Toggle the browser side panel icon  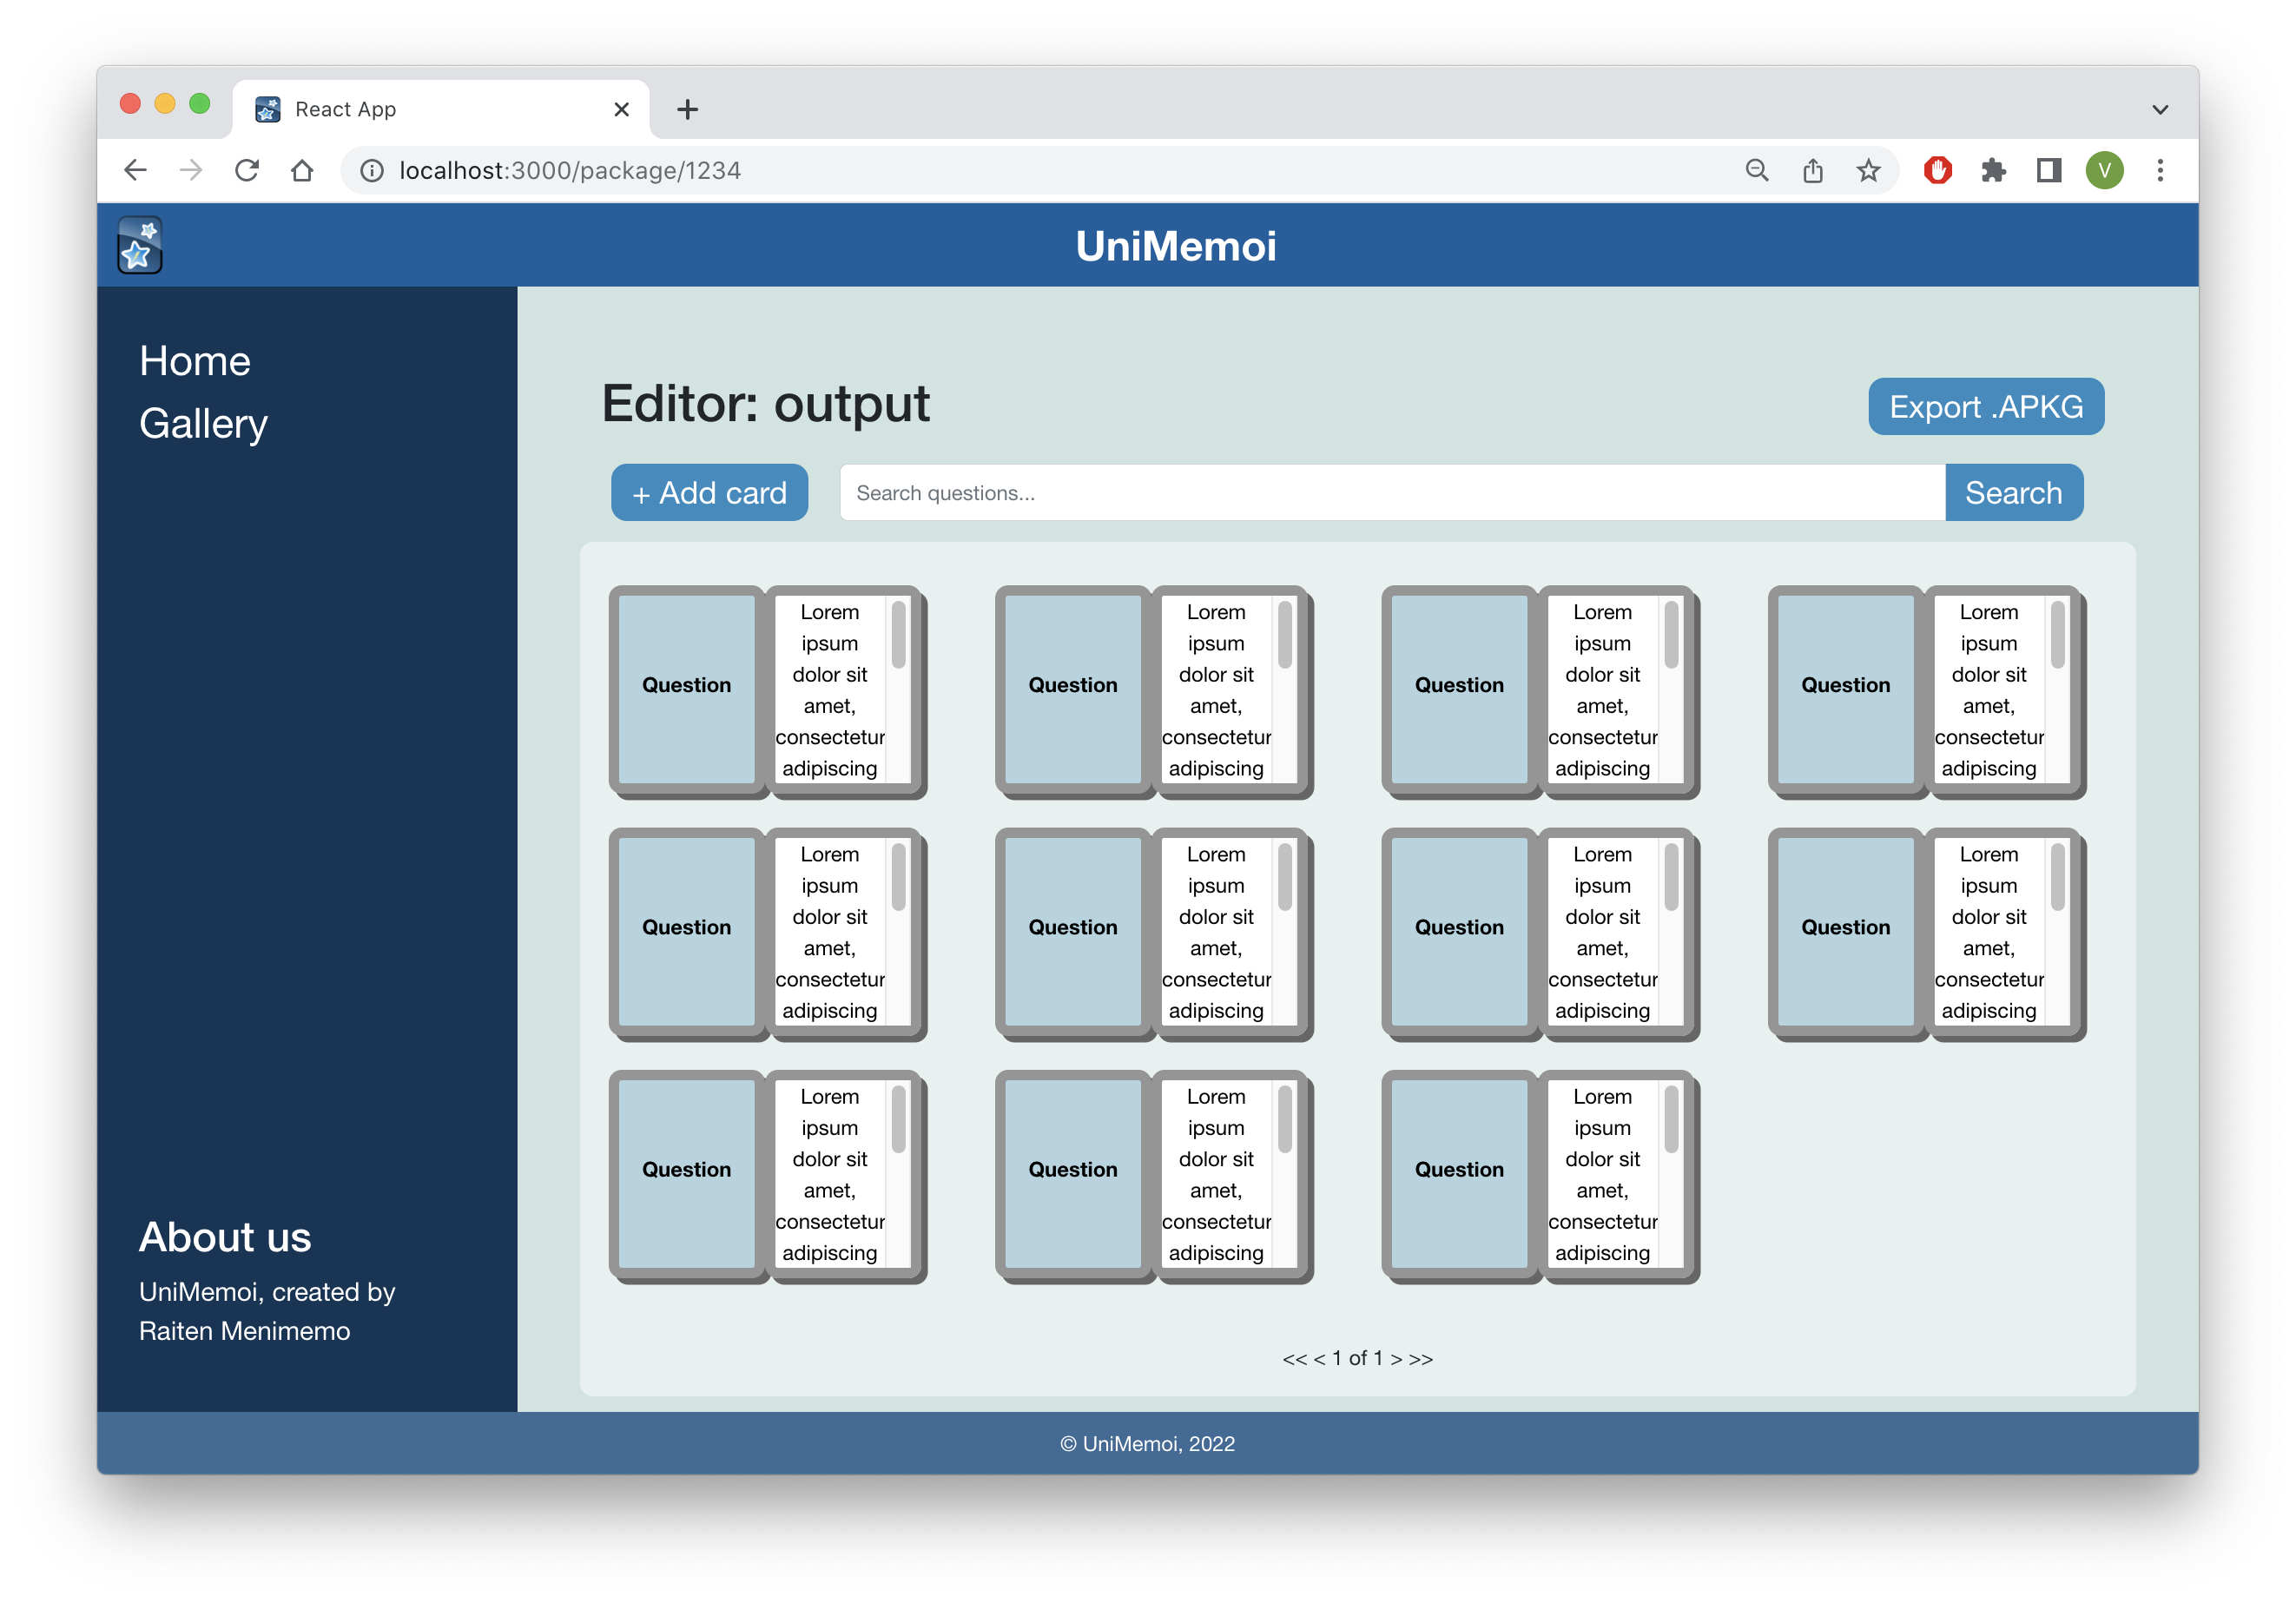pos(2048,171)
